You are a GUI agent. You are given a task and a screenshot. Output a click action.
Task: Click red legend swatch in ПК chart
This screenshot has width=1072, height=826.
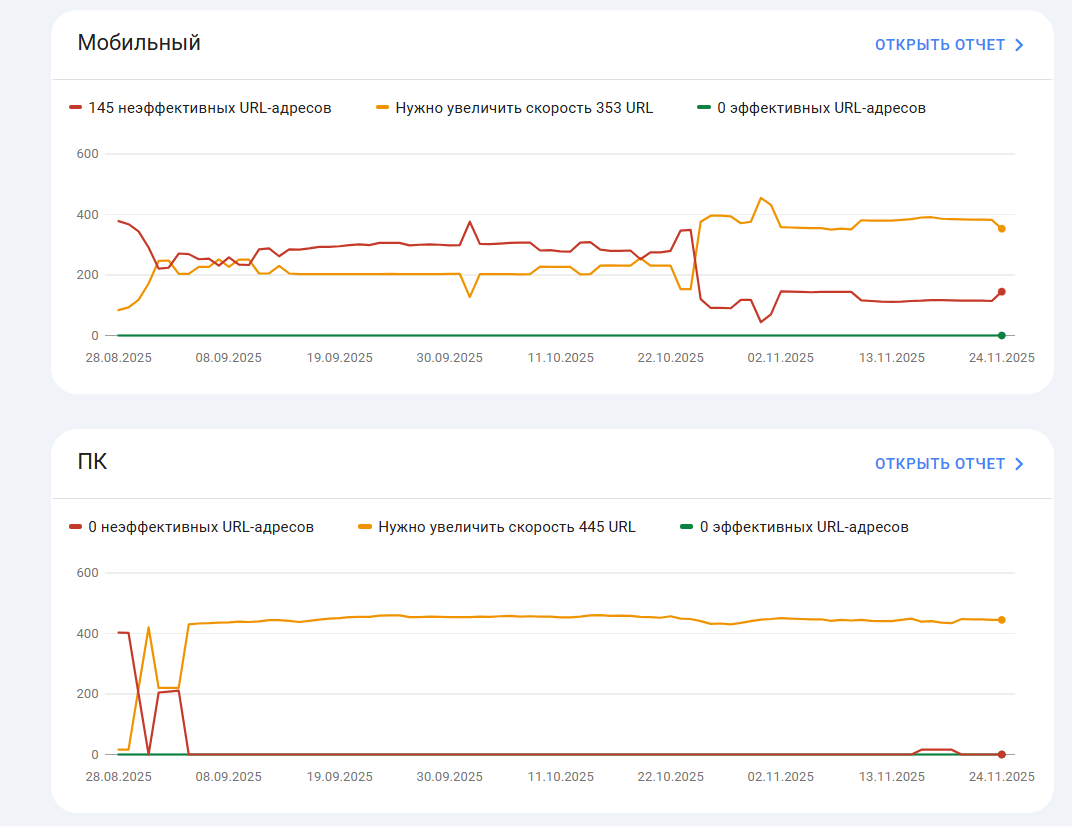click(x=76, y=527)
